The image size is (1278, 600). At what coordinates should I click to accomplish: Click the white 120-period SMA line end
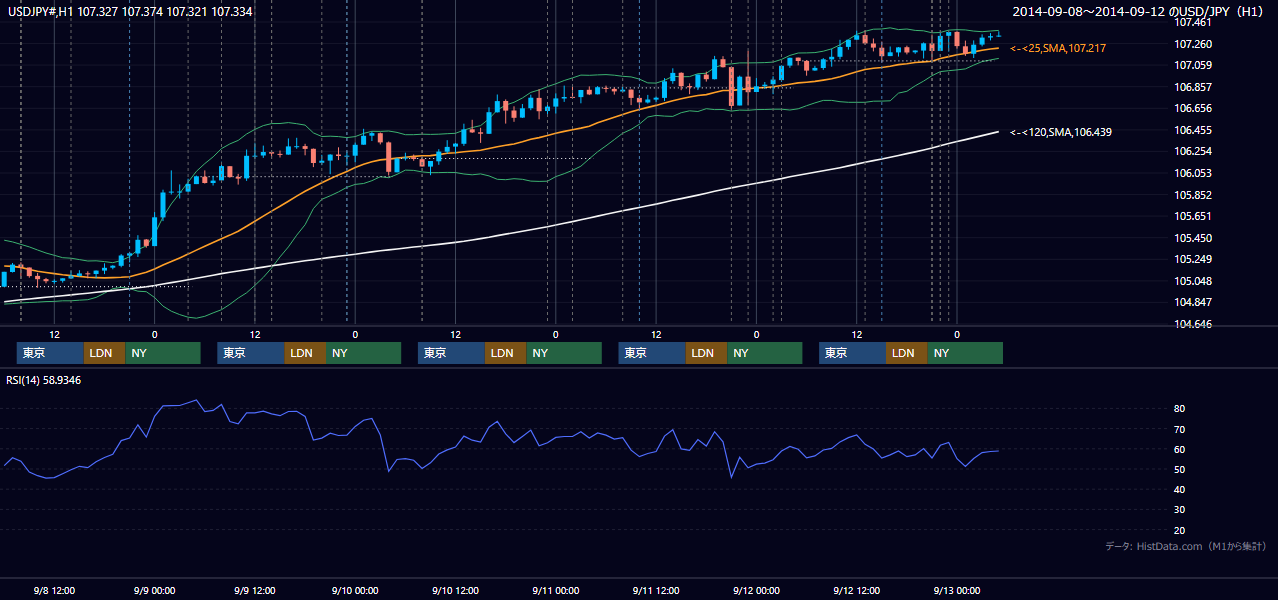pos(996,132)
